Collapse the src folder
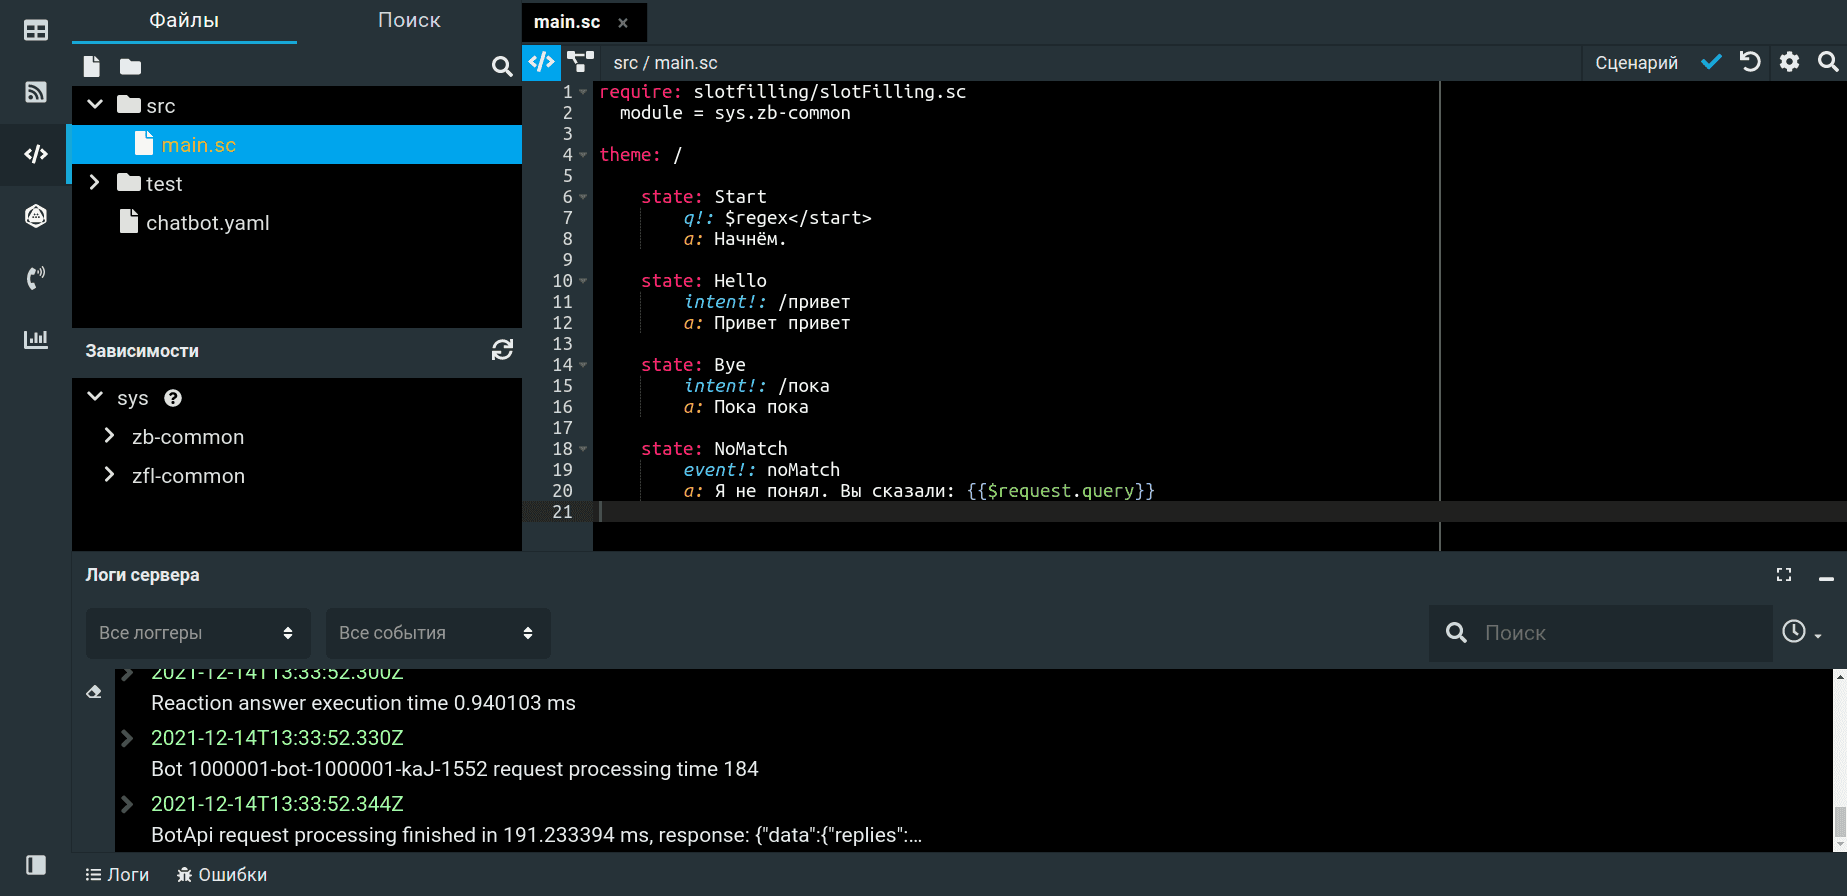This screenshot has width=1847, height=896. pos(95,104)
